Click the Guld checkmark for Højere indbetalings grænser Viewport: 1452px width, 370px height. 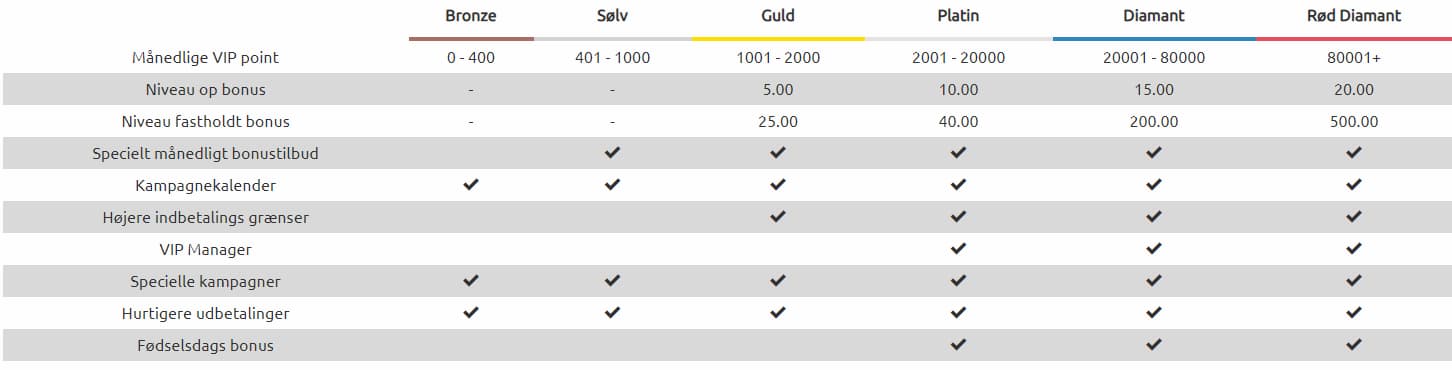(778, 217)
